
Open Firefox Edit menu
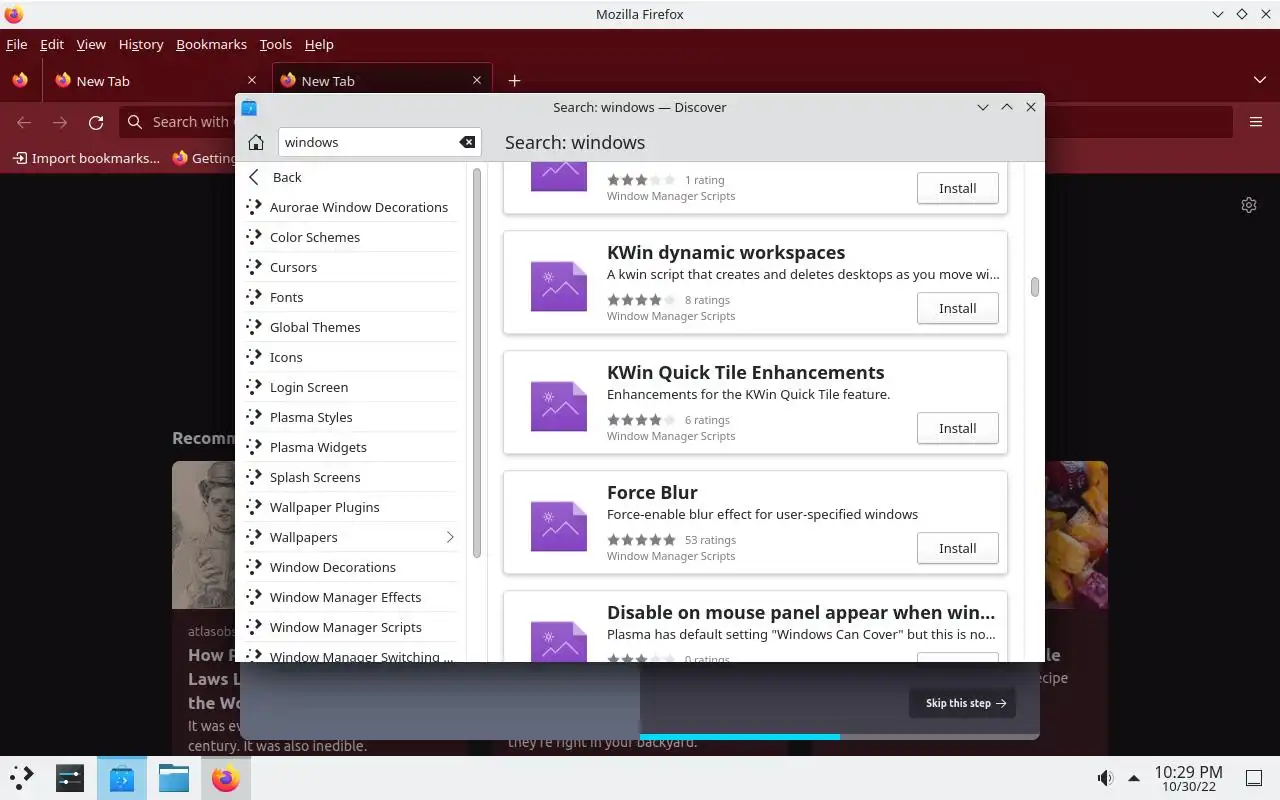click(x=52, y=44)
